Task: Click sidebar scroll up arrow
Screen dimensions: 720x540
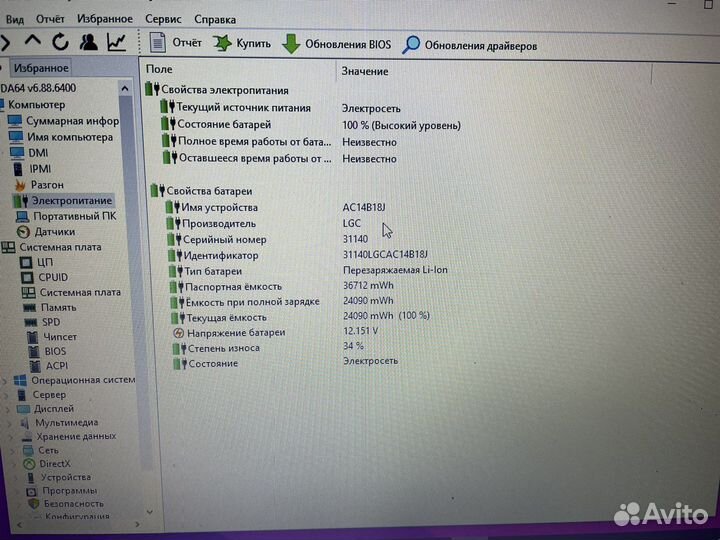Action: click(x=125, y=88)
